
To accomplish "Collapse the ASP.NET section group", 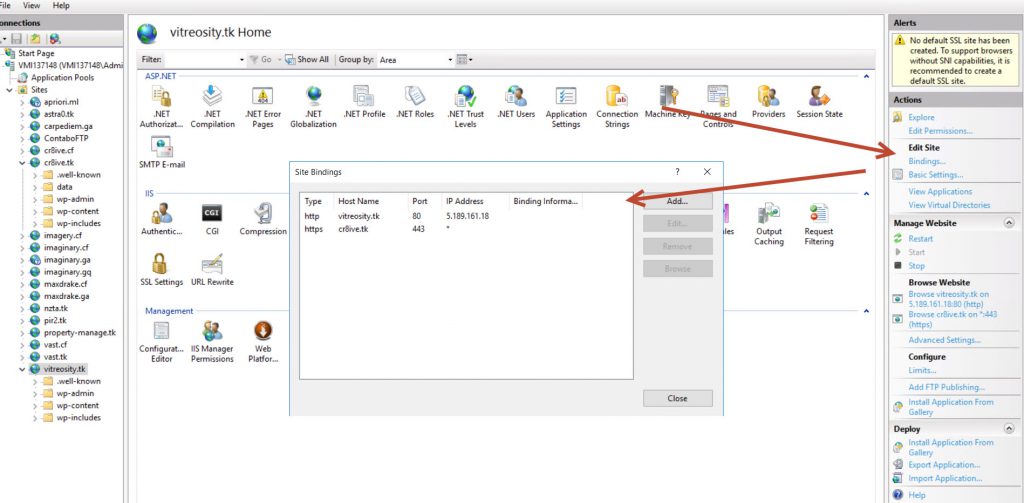I will click(866, 76).
